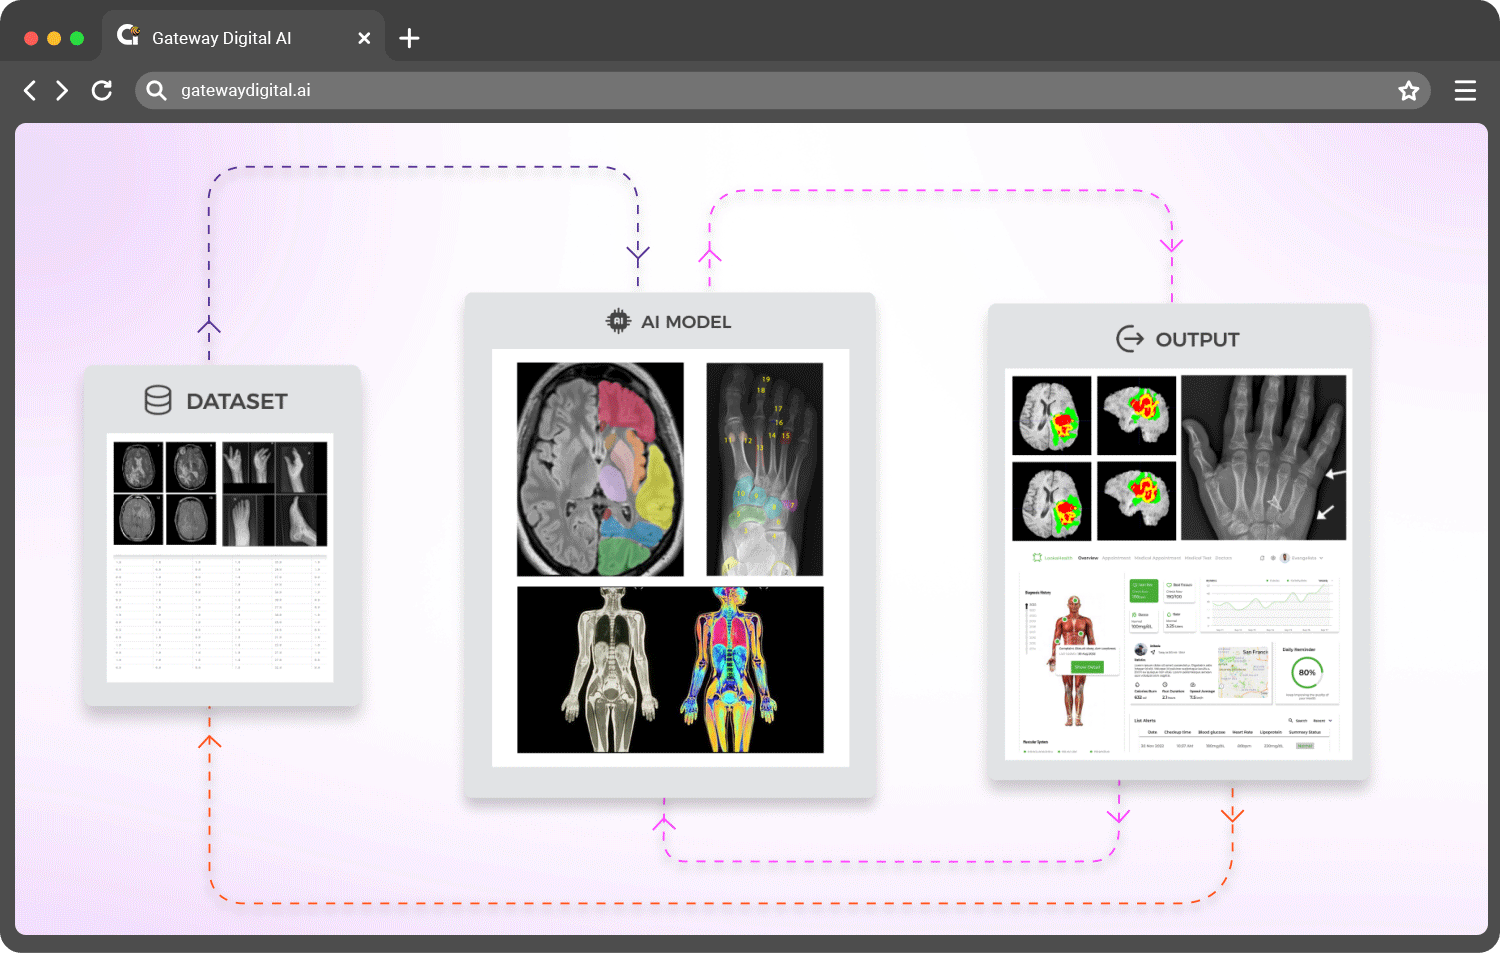Select the Gateway Digital AI tab
The image size is (1500, 953).
(x=222, y=38)
